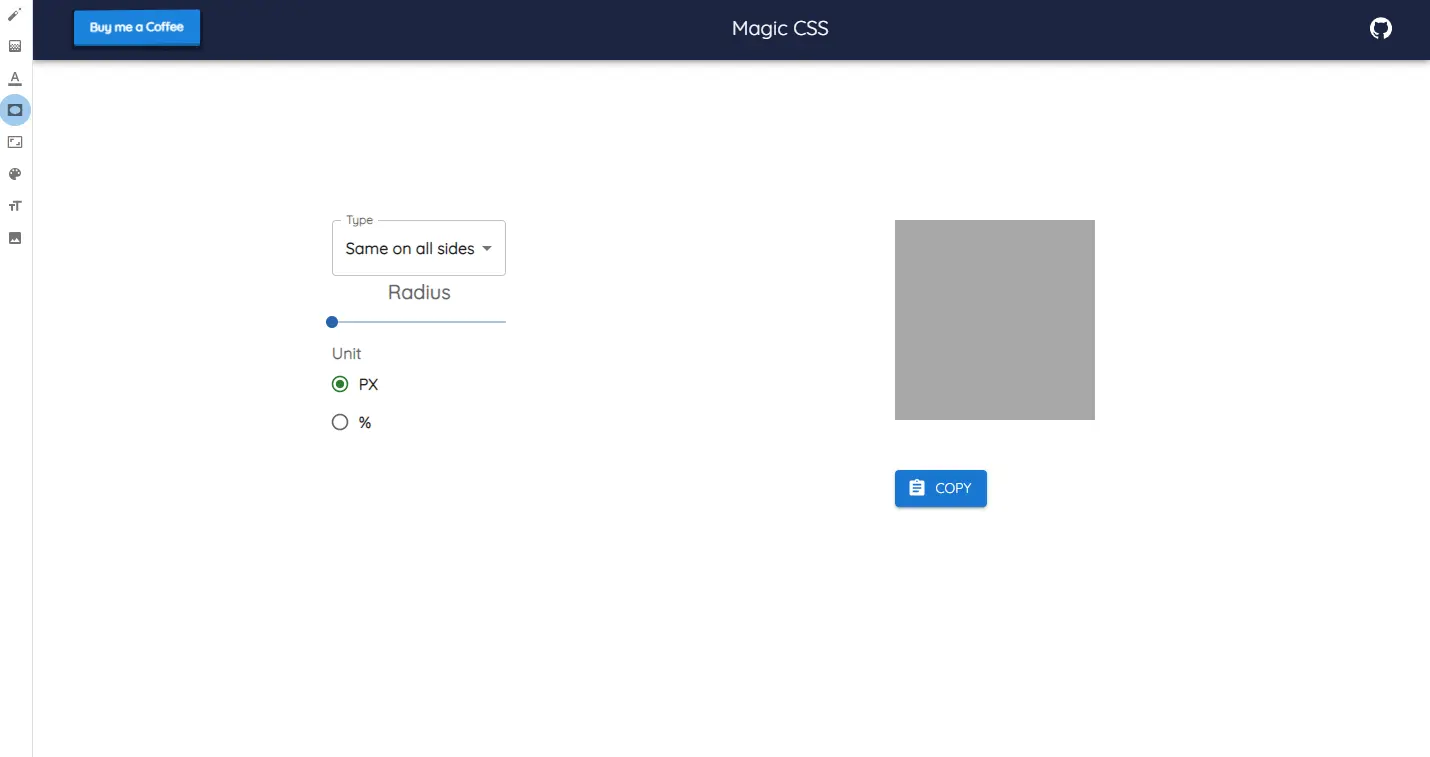Screen dimensions: 1430x757
Task: Select the PX unit radio button
Action: (340, 384)
